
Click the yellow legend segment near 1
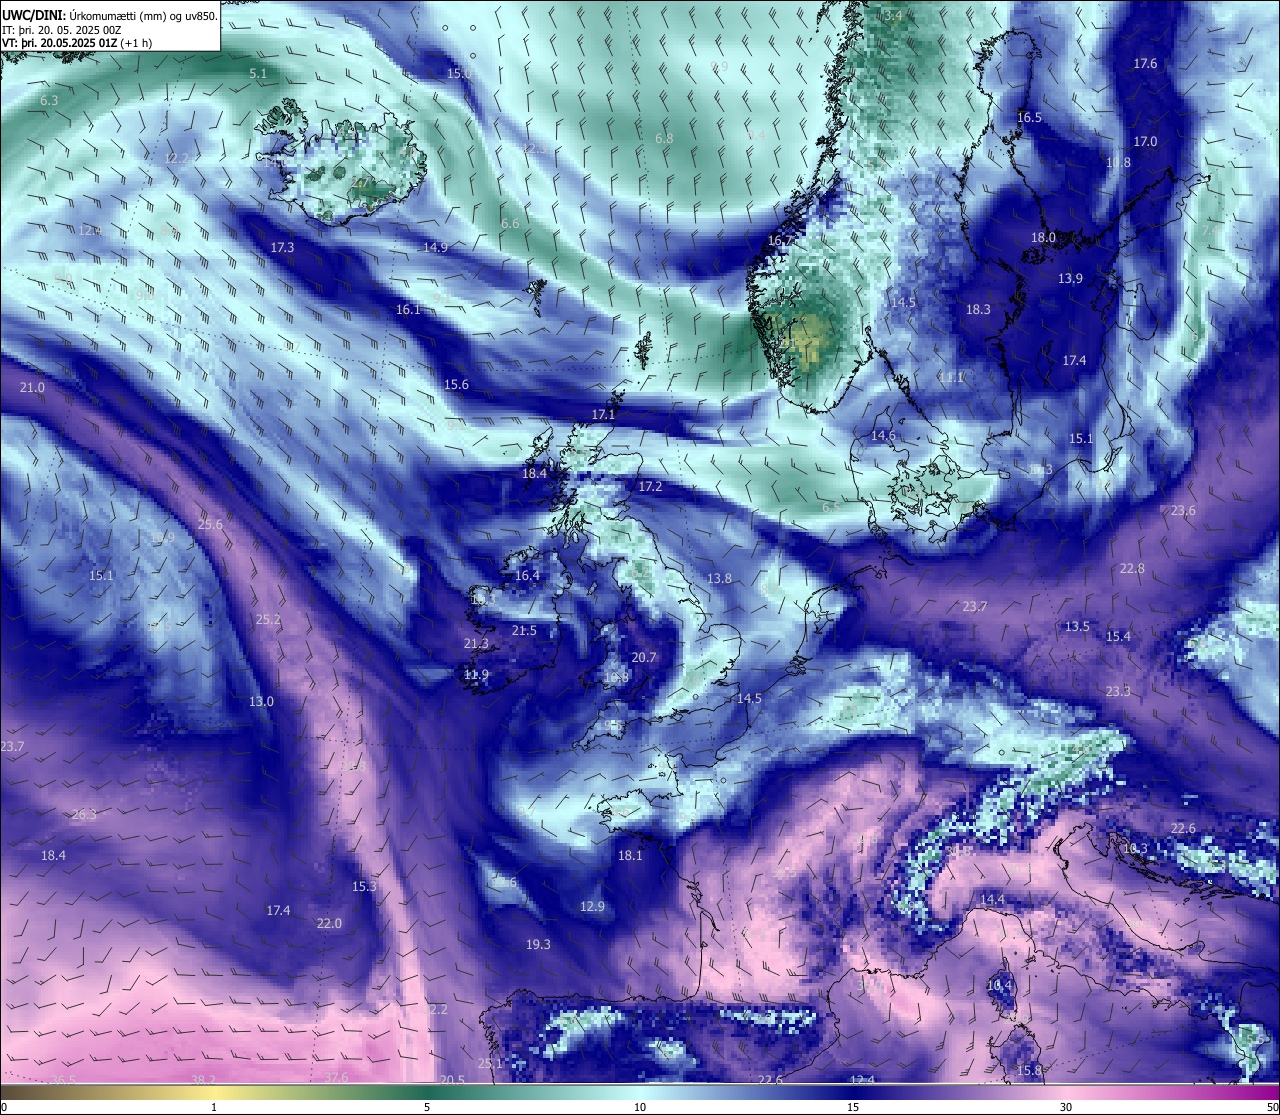click(x=213, y=1092)
